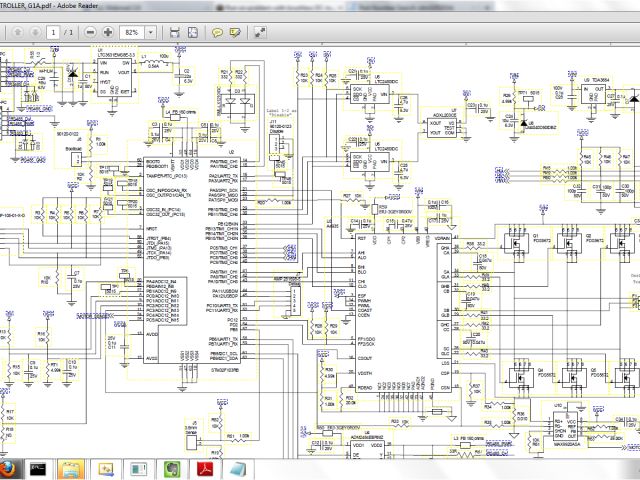Screen dimensions: 640x480
Task: Open Evernote from the taskbar
Action: (x=171, y=468)
